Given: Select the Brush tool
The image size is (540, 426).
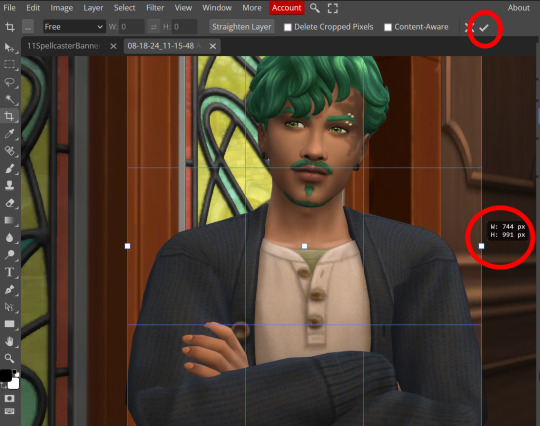Looking at the screenshot, I should point(9,168).
